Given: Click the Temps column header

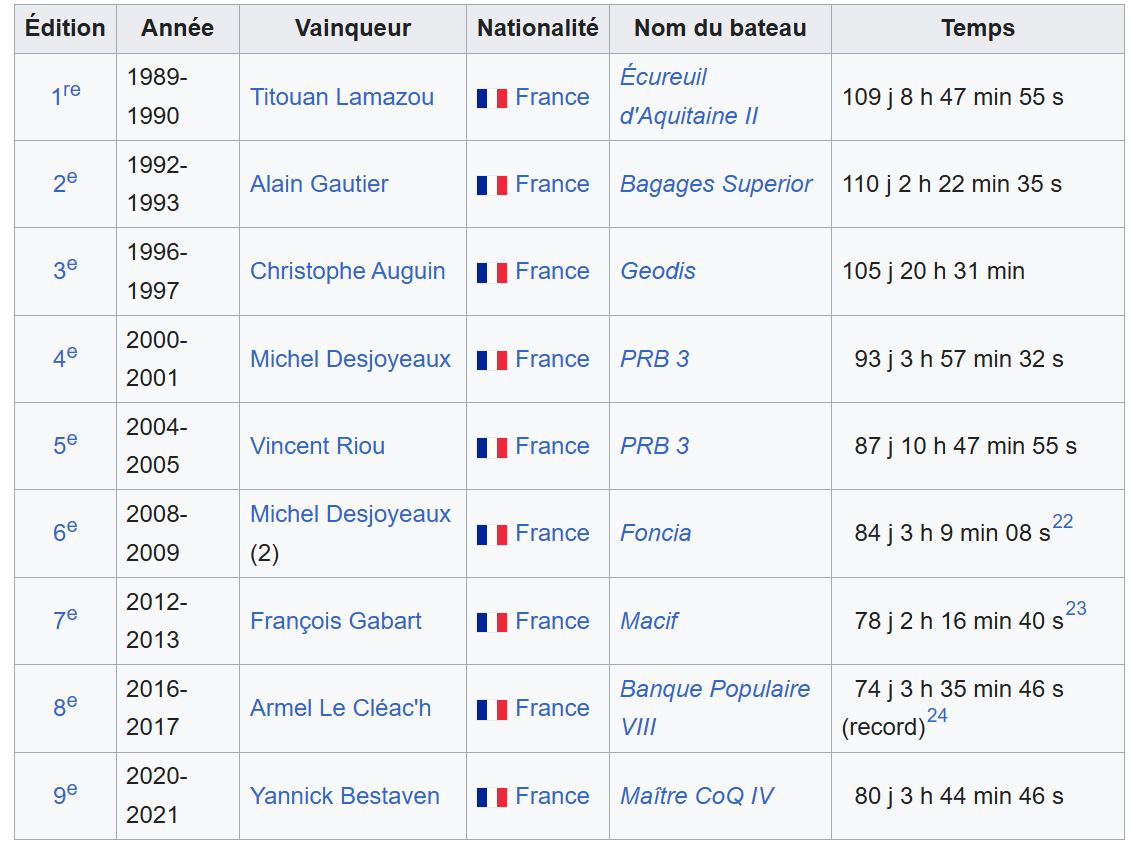Looking at the screenshot, I should coord(977,28).
